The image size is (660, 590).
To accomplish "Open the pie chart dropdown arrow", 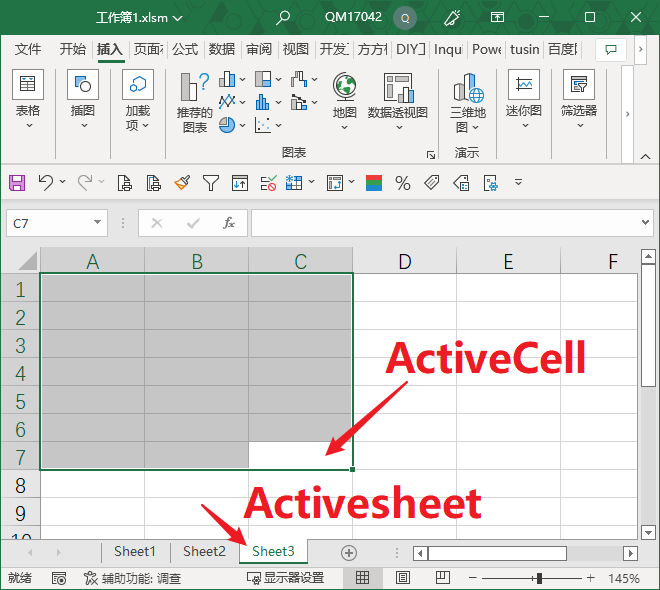I will (x=242, y=125).
